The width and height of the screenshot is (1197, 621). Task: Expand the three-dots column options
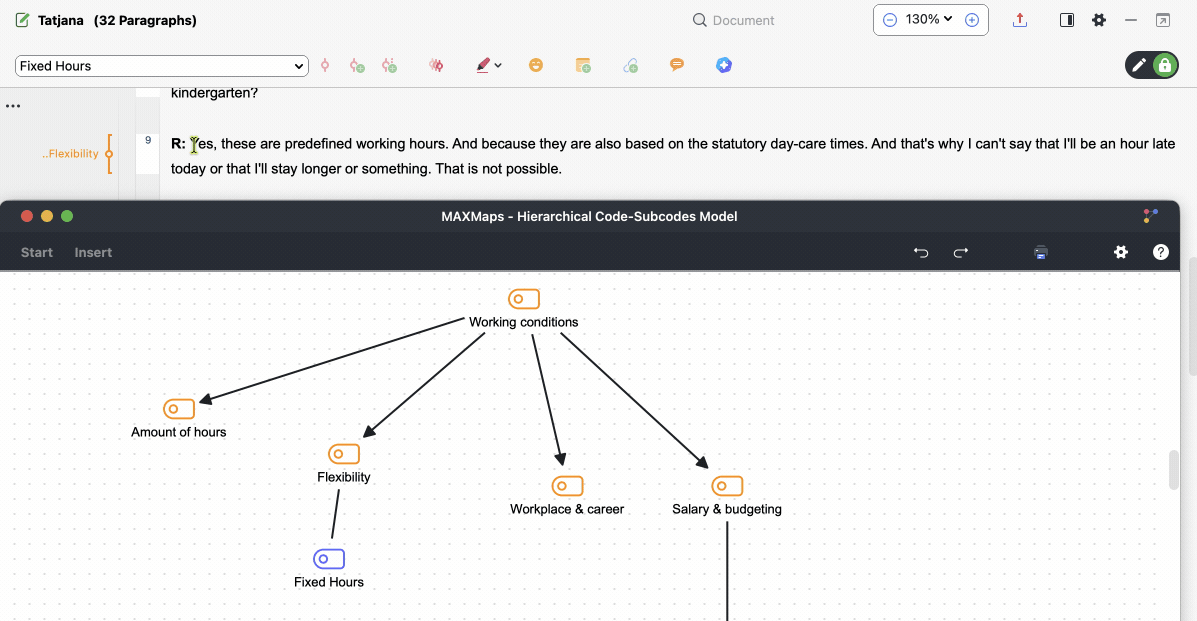(x=13, y=106)
